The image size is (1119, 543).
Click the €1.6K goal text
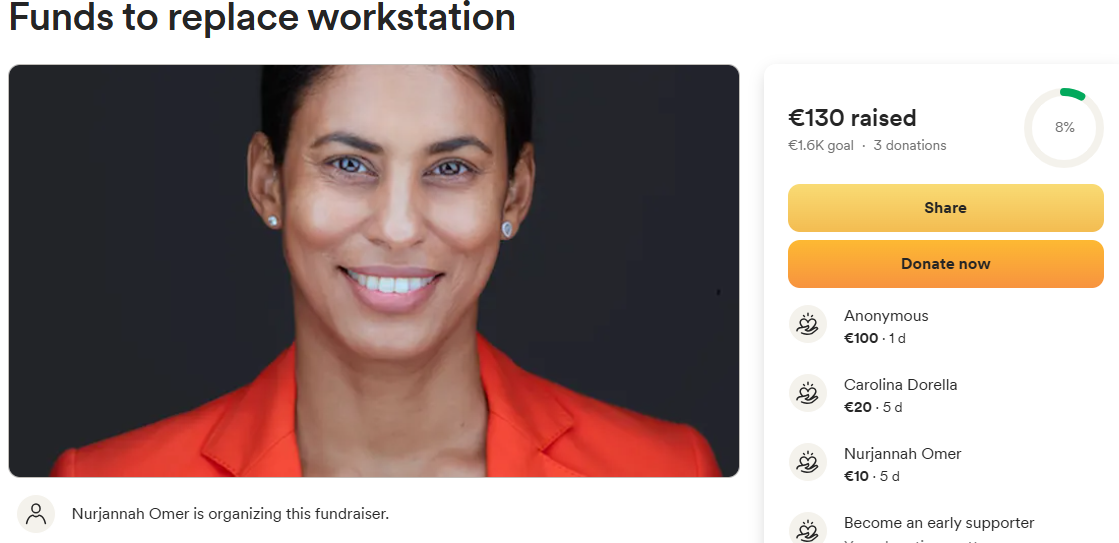[820, 146]
